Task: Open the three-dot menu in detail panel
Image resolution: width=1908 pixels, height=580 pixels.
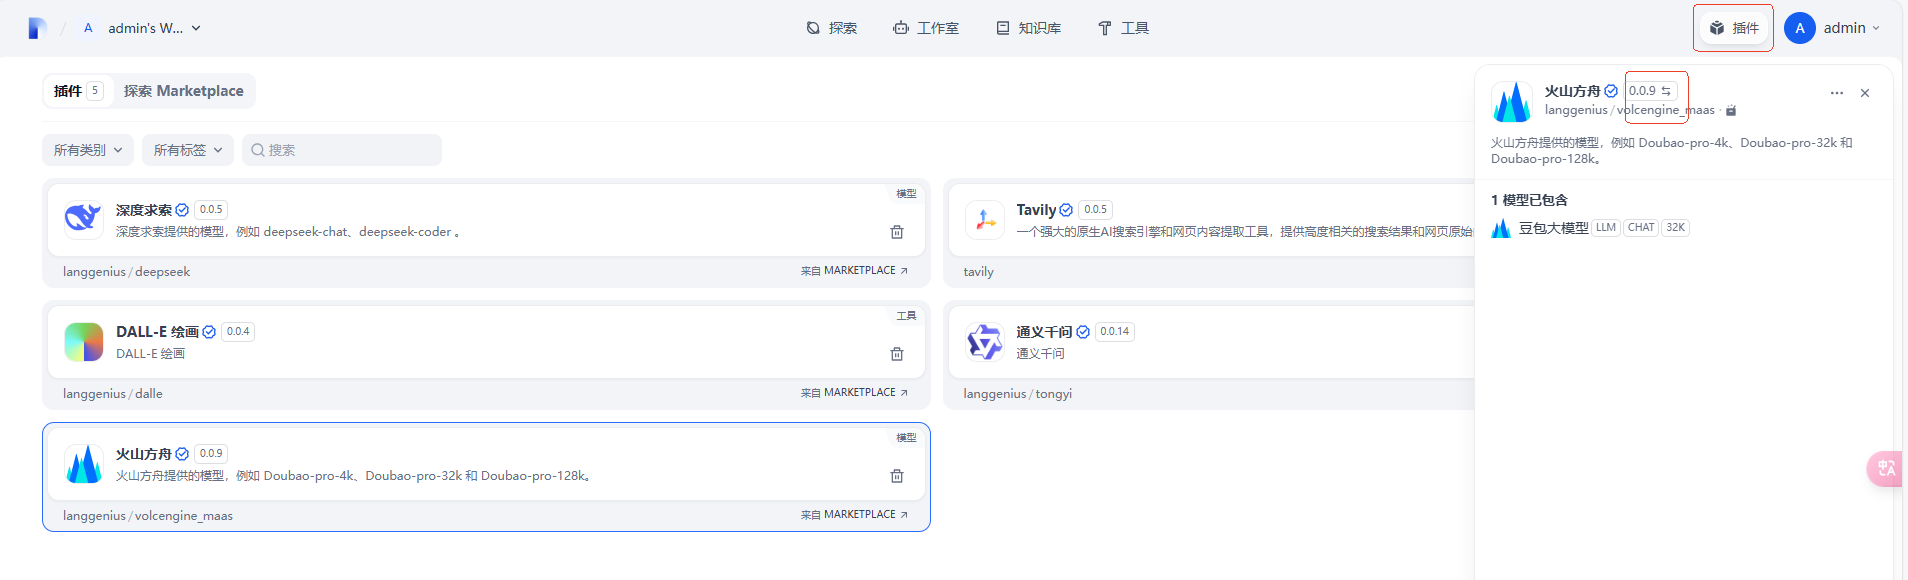Action: coord(1836,93)
